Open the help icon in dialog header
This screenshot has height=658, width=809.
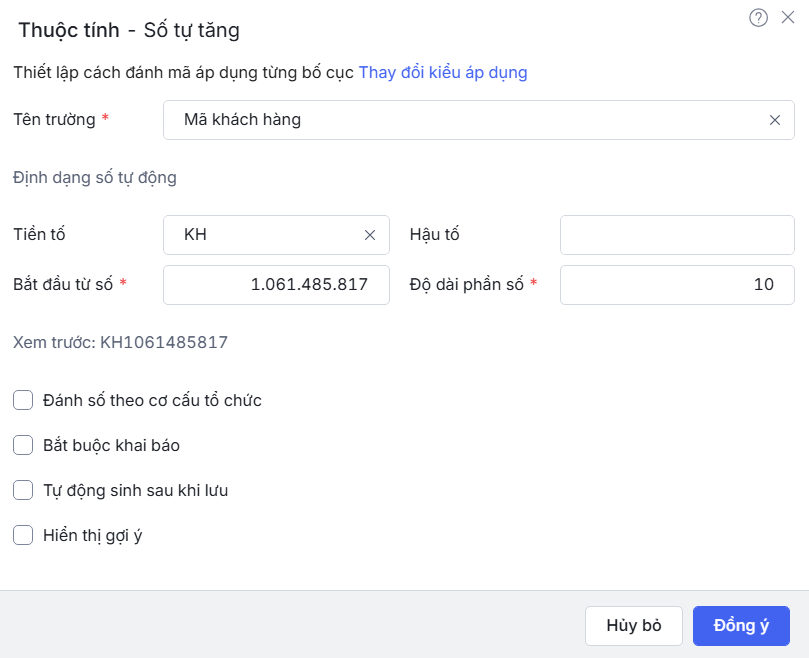pyautogui.click(x=759, y=17)
